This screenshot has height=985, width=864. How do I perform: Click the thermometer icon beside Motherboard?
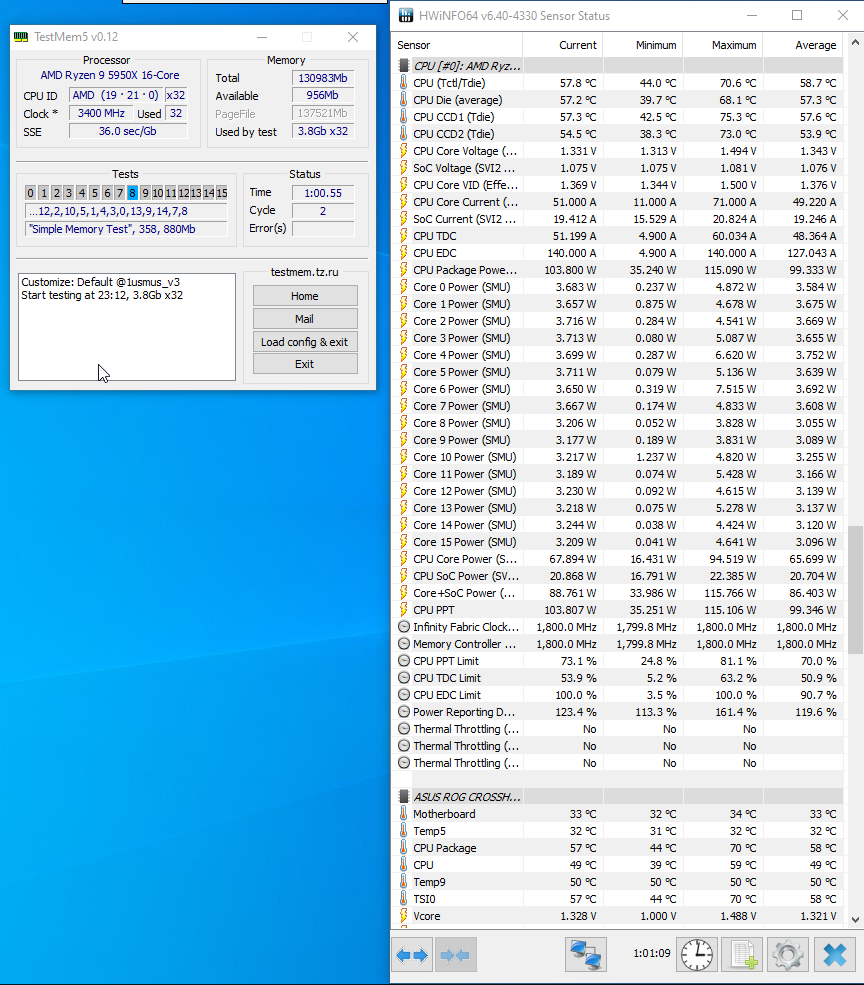pyautogui.click(x=403, y=814)
